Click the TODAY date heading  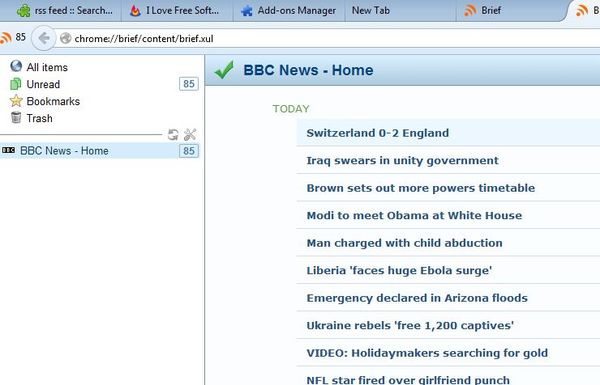tap(291, 109)
